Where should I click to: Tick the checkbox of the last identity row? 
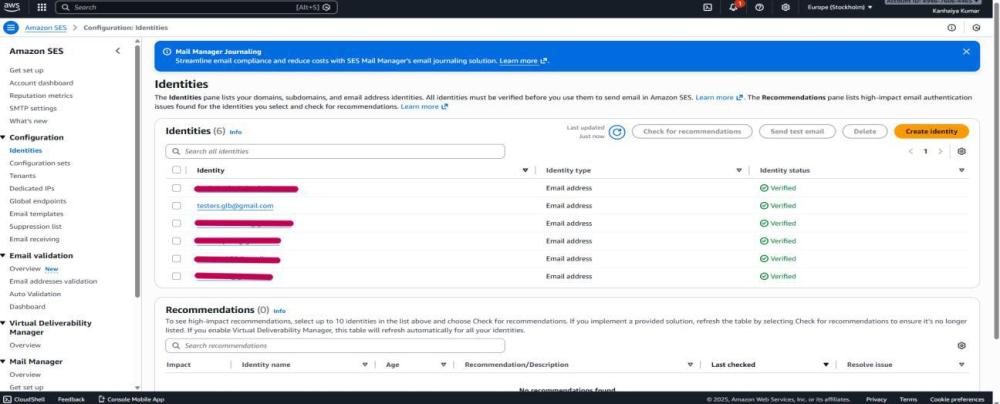click(177, 276)
